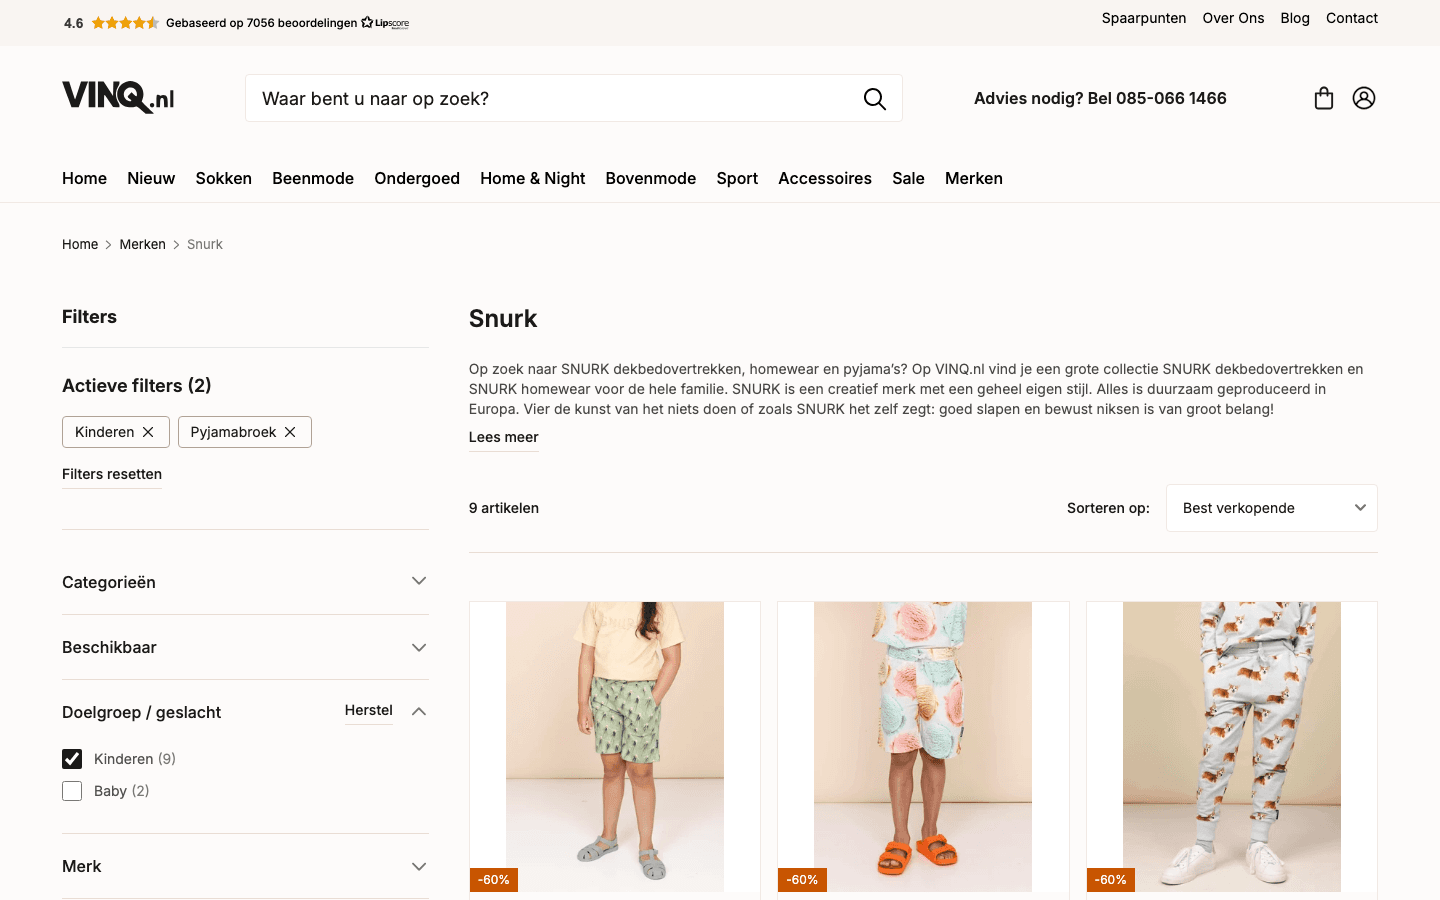Collapse the Doelgroep / geslacht section
The height and width of the screenshot is (900, 1440).
click(419, 712)
